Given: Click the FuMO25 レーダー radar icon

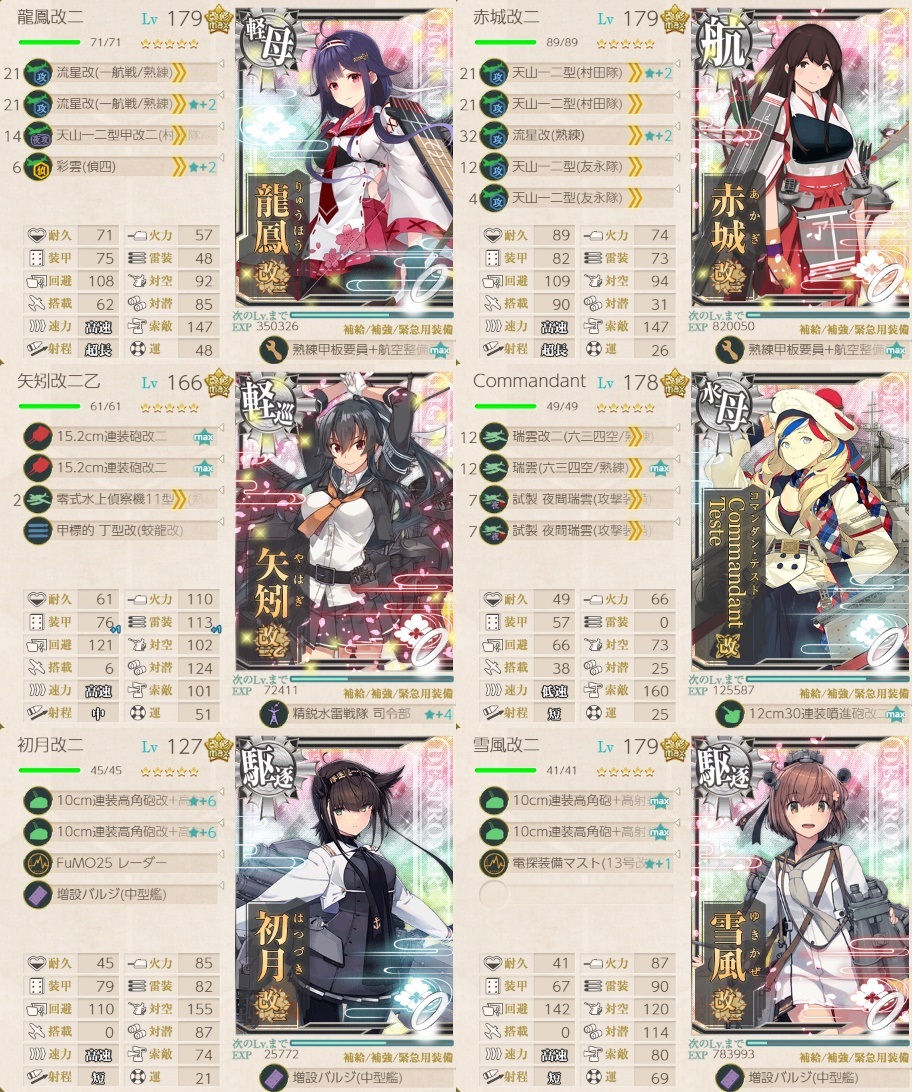Looking at the screenshot, I should 38,863.
